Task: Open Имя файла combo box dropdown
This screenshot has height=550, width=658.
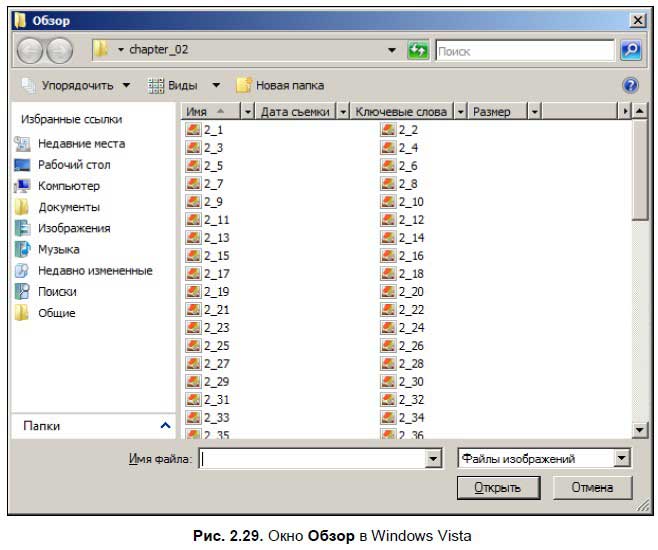Action: [433, 458]
